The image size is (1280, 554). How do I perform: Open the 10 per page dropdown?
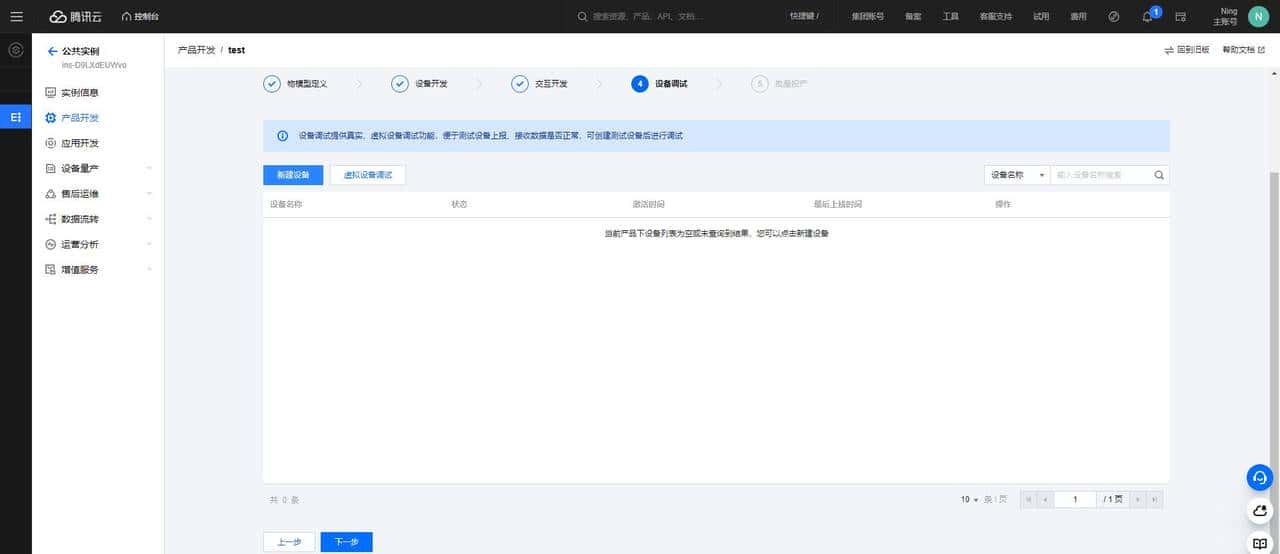click(x=970, y=499)
